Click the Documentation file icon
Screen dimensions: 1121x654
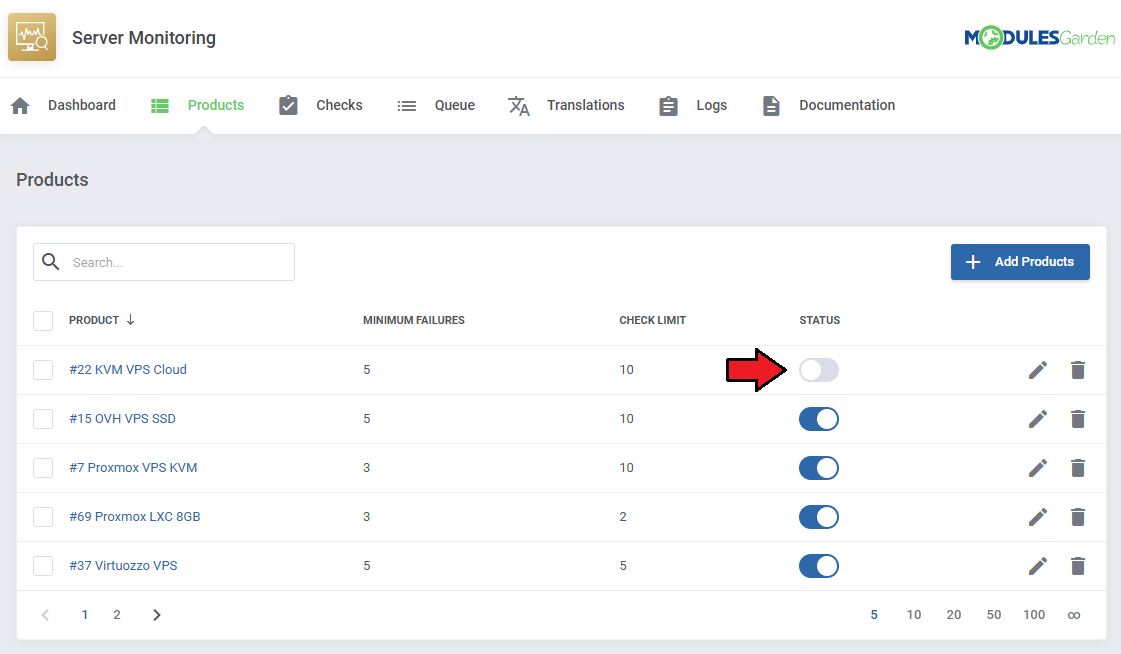(x=771, y=106)
